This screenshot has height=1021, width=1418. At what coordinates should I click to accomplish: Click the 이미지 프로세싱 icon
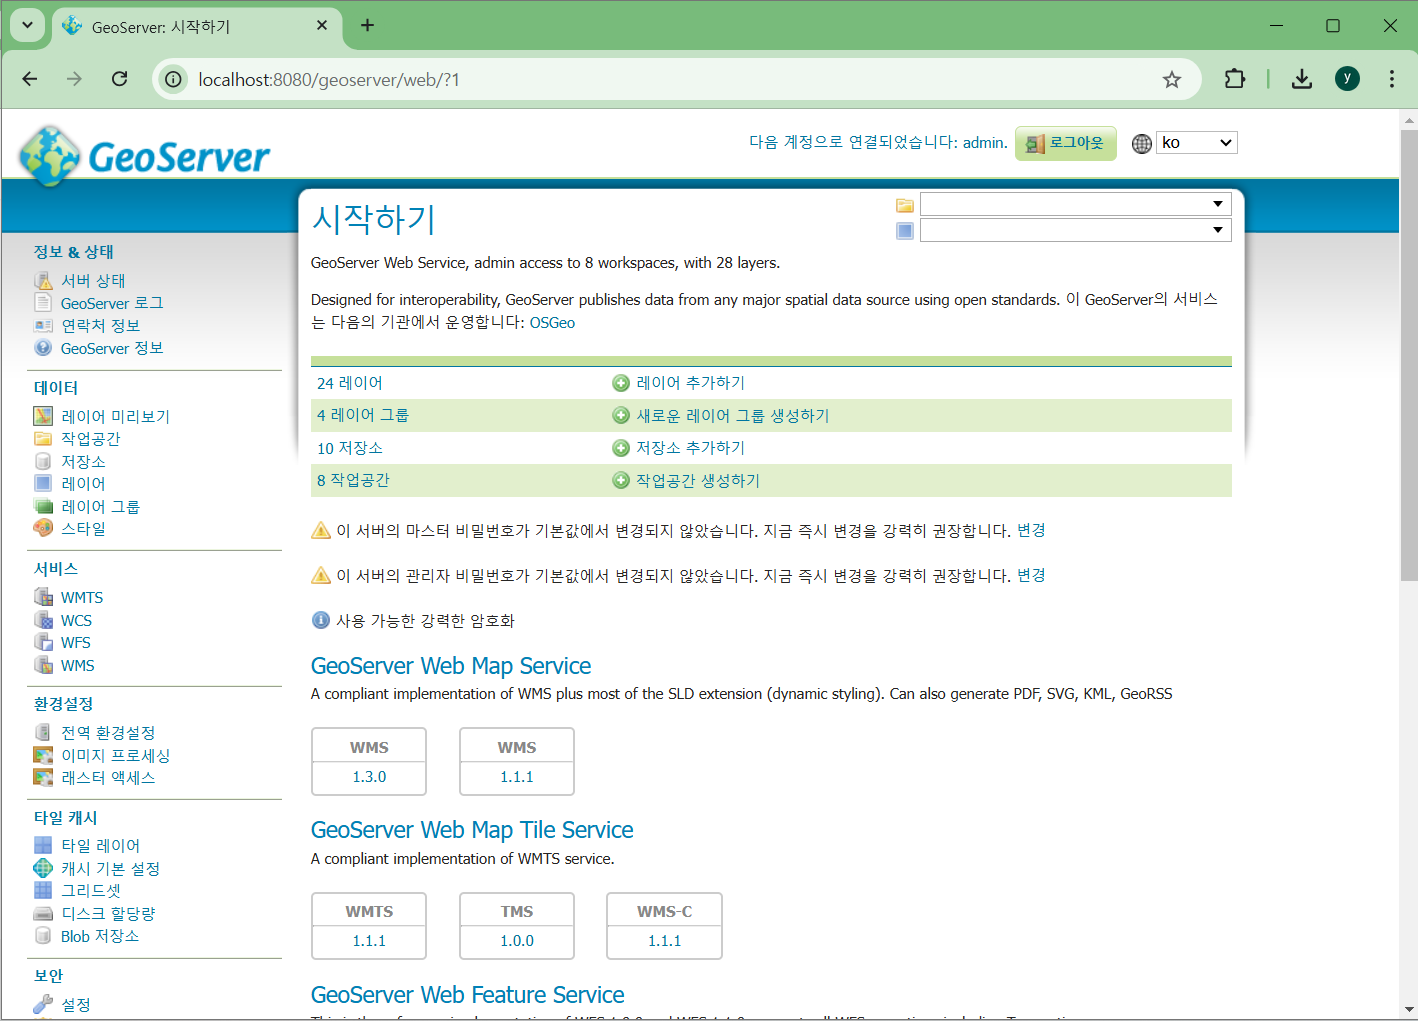(43, 755)
